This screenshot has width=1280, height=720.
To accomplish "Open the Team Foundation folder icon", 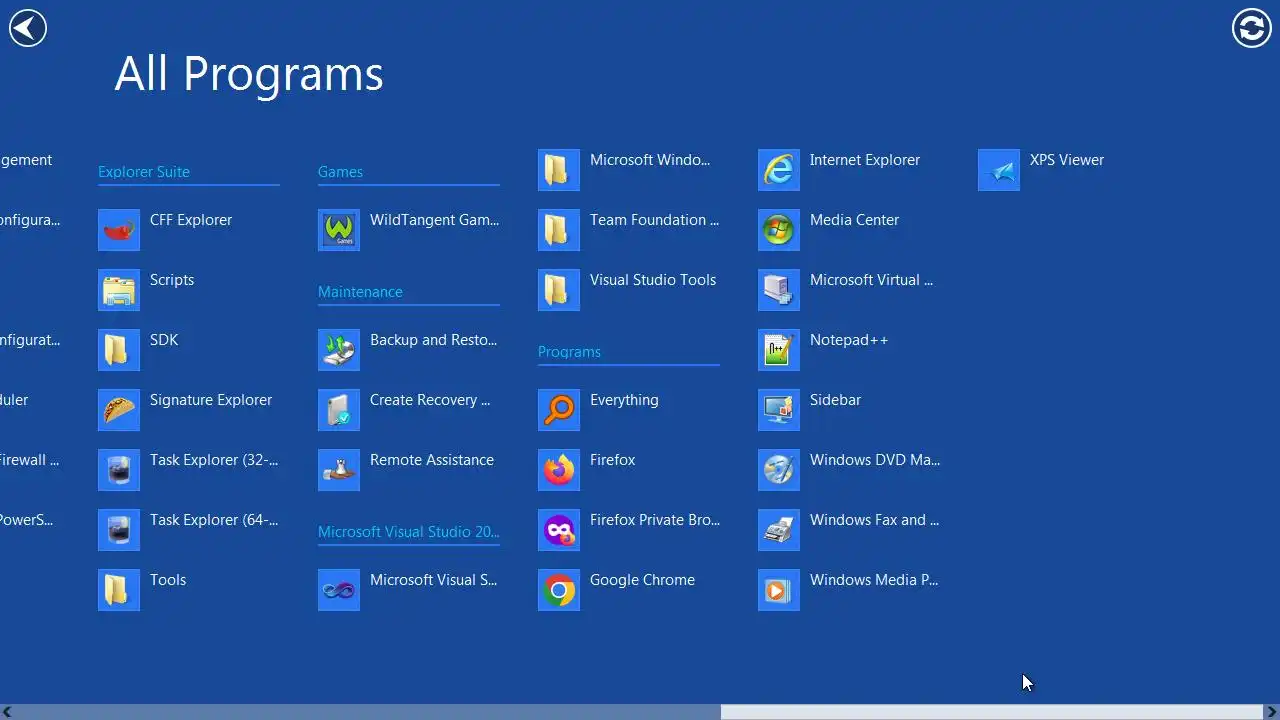I will click(559, 230).
